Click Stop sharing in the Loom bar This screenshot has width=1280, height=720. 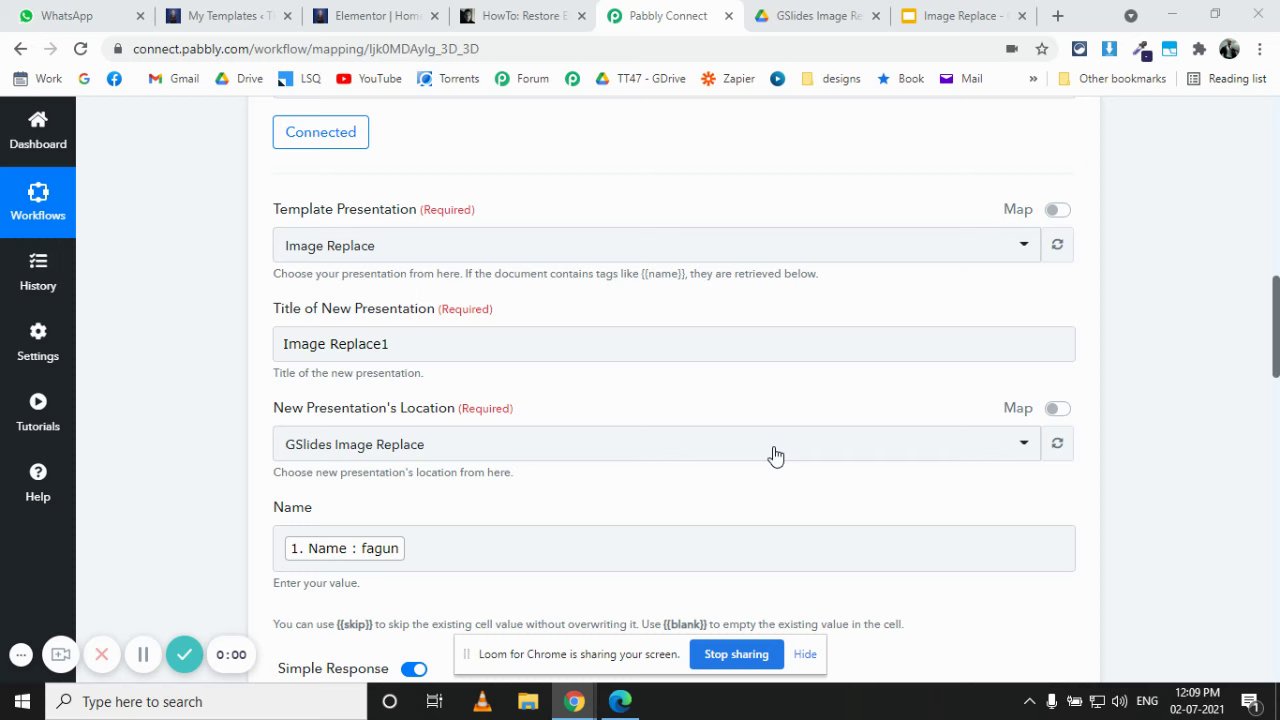click(x=736, y=654)
